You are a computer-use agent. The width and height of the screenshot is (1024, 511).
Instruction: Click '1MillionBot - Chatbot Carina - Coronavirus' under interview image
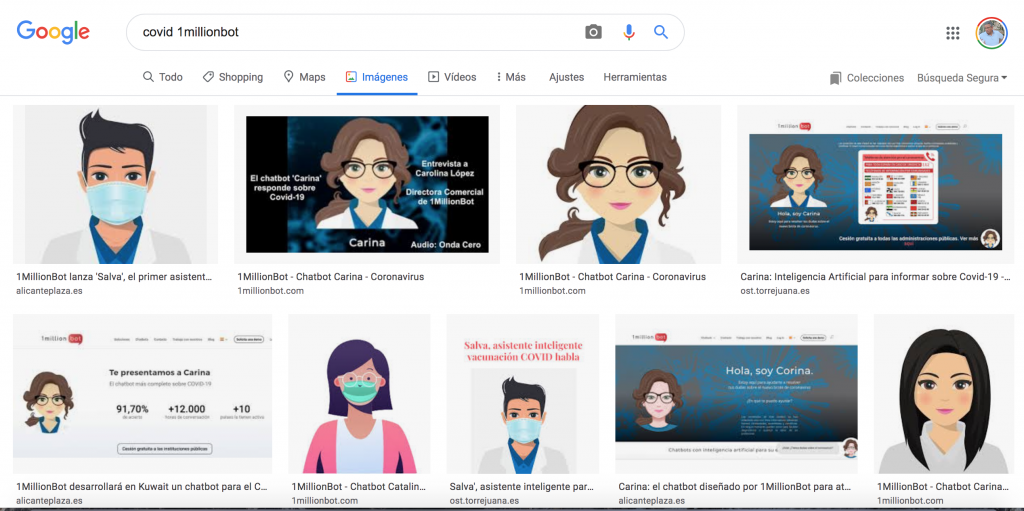click(x=330, y=276)
